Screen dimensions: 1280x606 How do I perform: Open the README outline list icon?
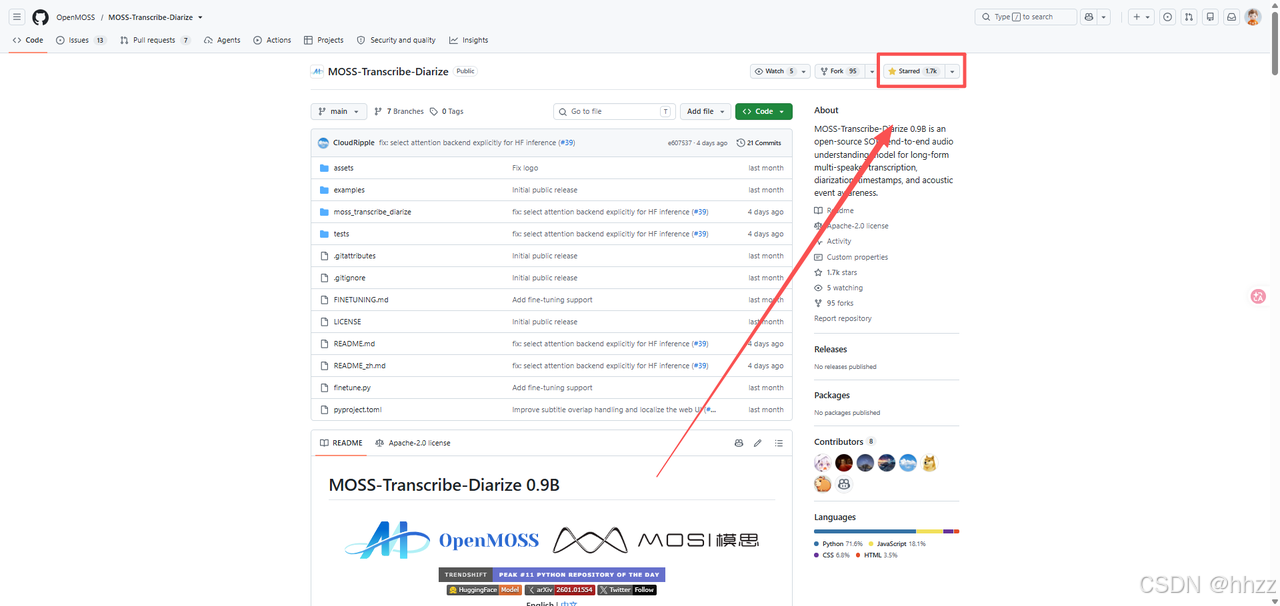coord(779,443)
